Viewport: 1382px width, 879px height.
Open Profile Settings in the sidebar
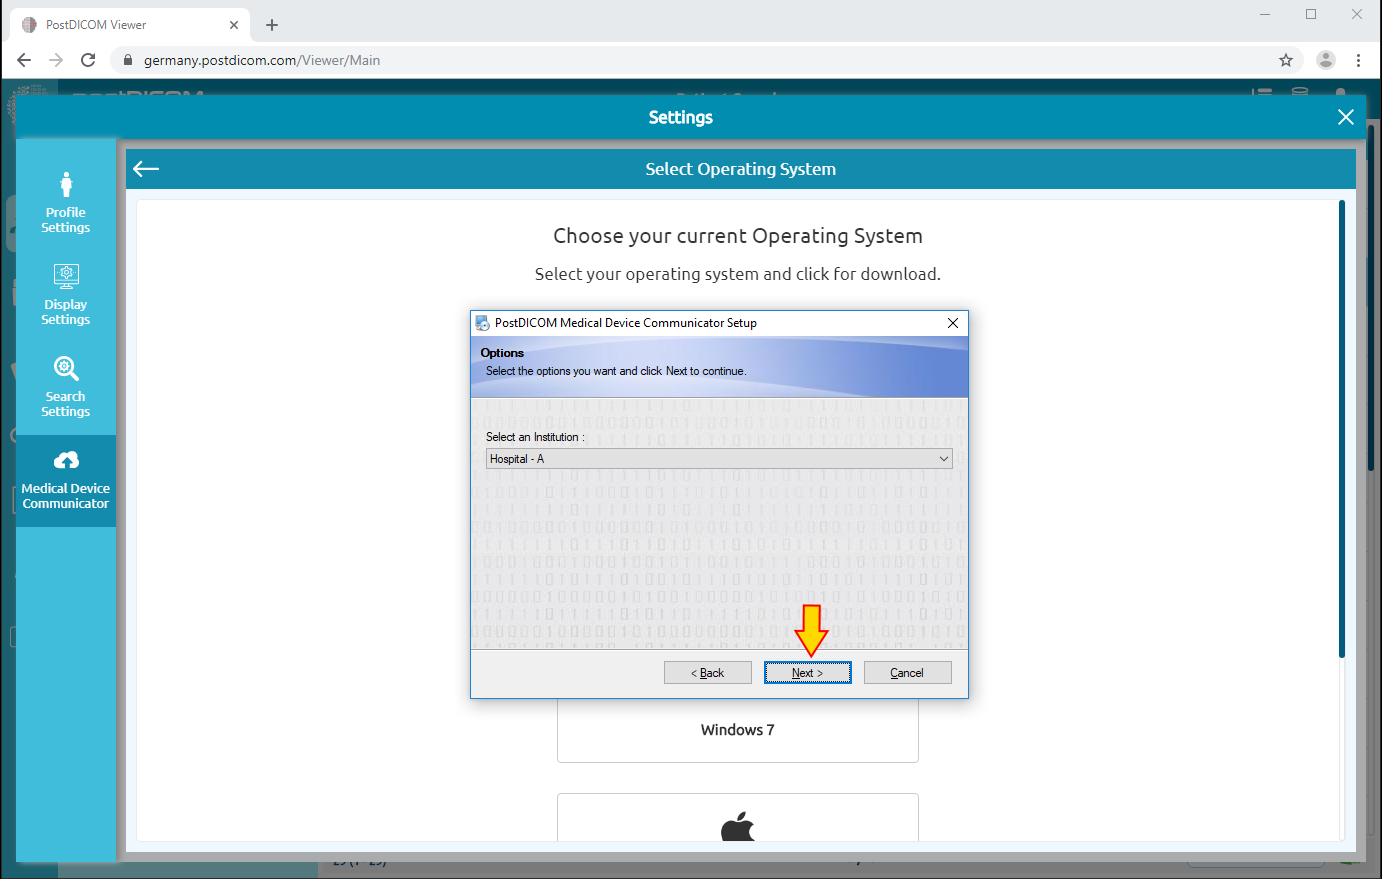pos(66,203)
